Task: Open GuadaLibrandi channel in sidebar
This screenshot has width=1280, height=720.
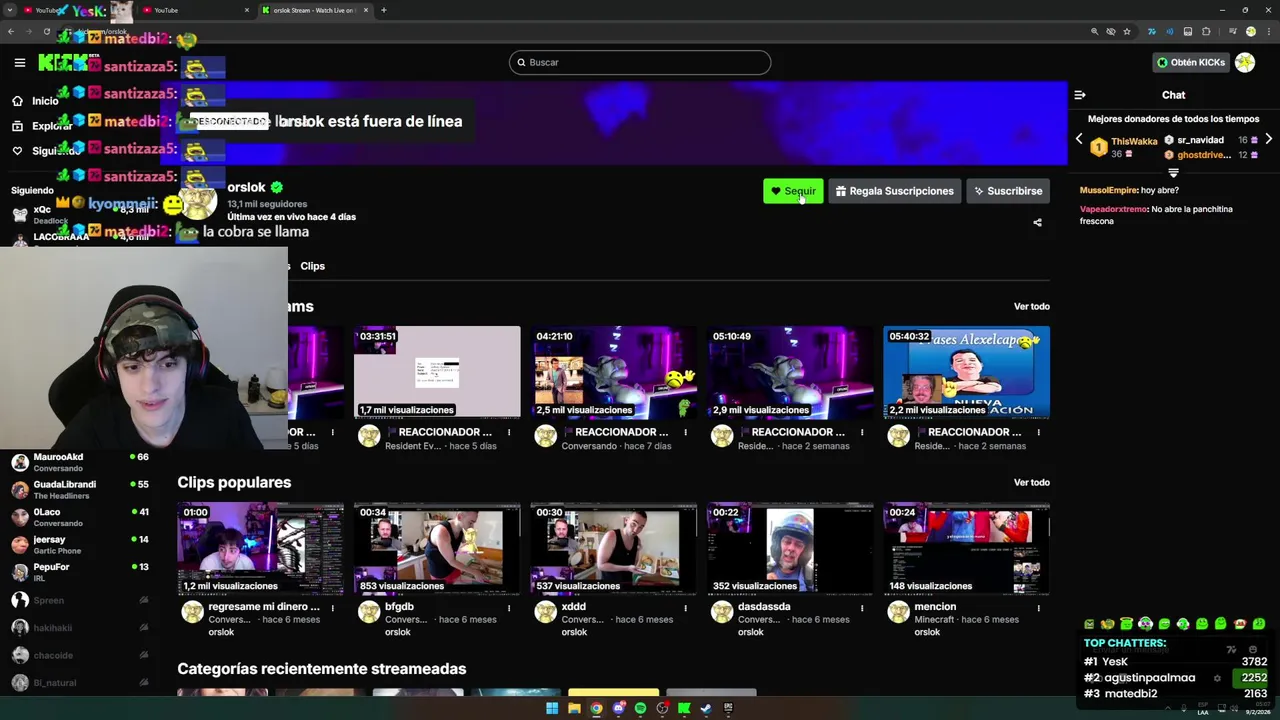Action: coord(80,489)
